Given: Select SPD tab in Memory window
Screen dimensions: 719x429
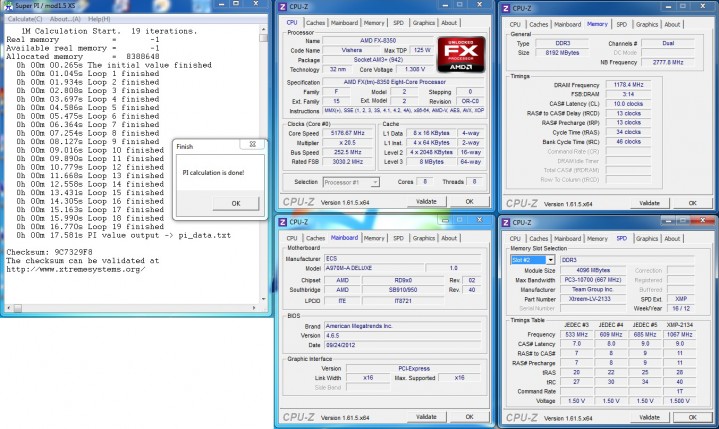Looking at the screenshot, I should pos(622,25).
